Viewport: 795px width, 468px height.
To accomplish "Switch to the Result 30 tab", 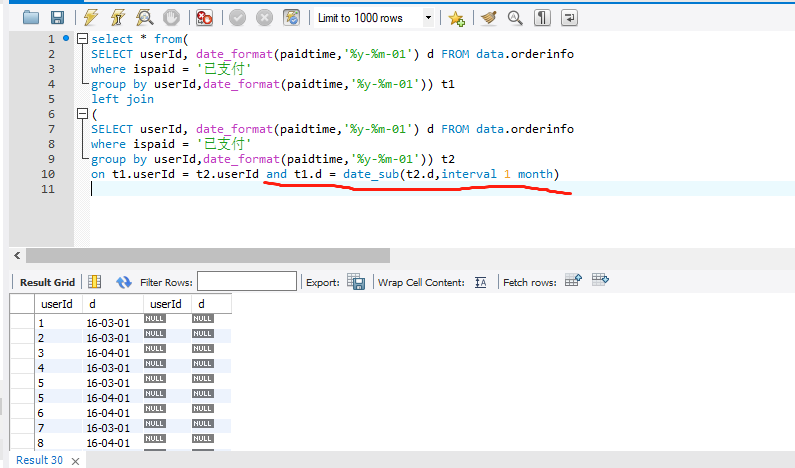I will coord(40,460).
